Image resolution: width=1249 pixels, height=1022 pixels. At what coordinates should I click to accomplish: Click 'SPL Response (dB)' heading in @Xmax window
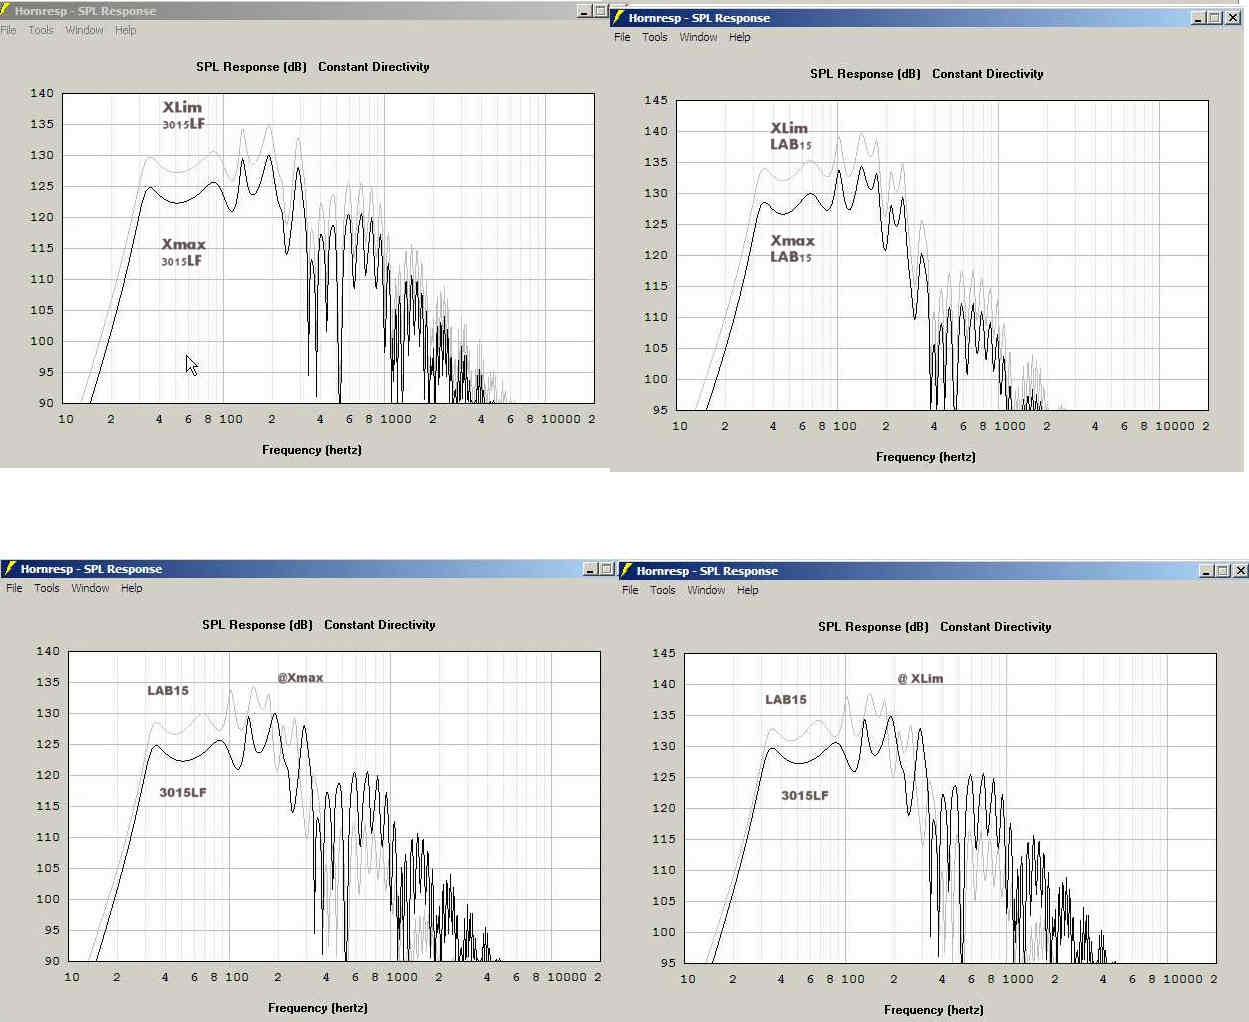click(257, 625)
